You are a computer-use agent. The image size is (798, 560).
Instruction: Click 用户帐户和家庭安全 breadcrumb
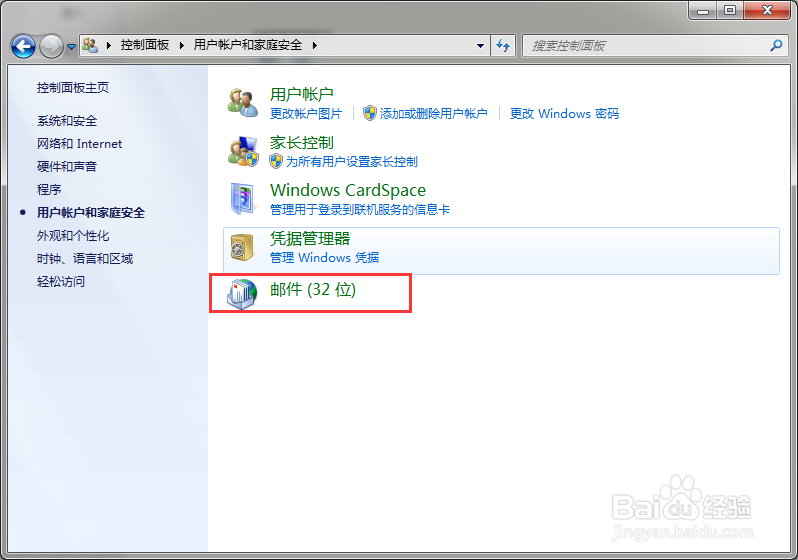tap(248, 45)
